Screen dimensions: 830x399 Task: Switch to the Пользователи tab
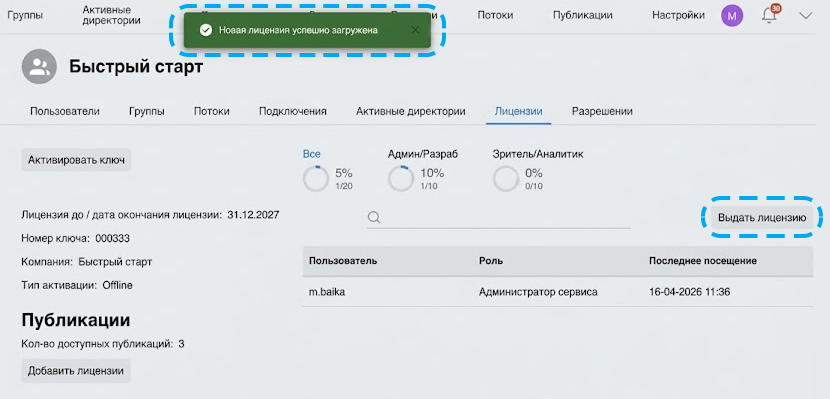click(x=65, y=111)
